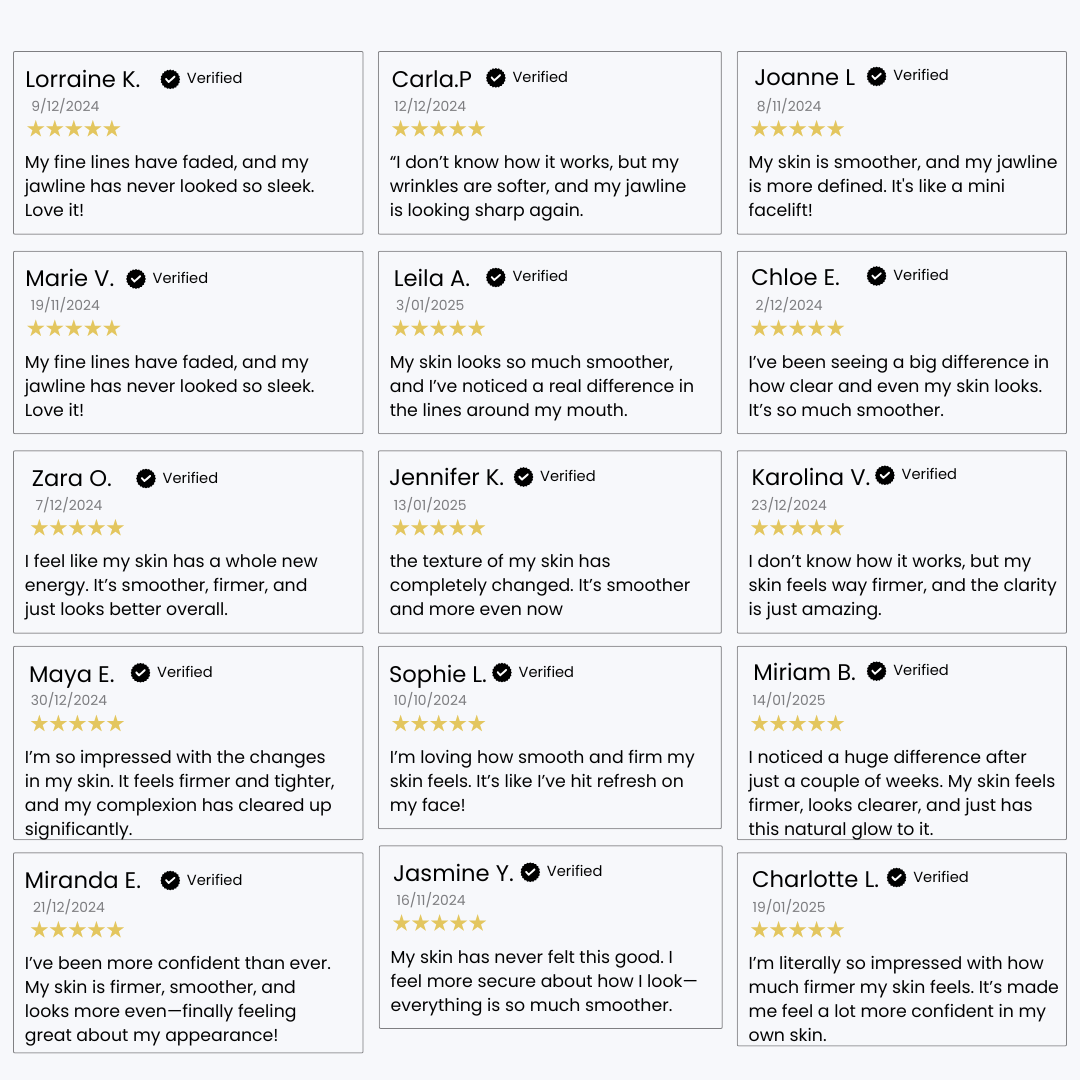Click the verified checkmark next to Carla.P
Viewport: 1080px width, 1080px height.
496,77
